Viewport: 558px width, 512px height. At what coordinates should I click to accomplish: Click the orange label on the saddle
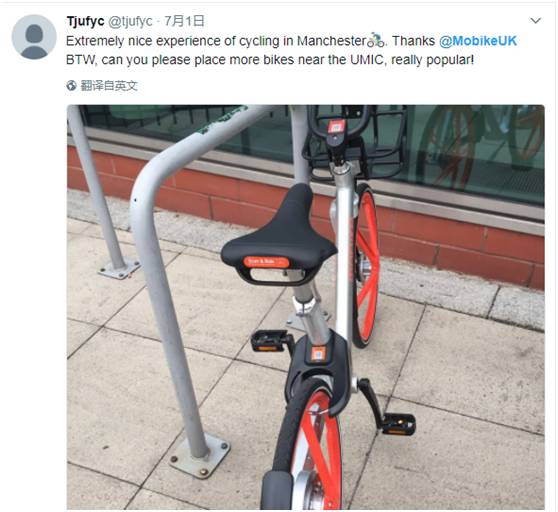(266, 262)
